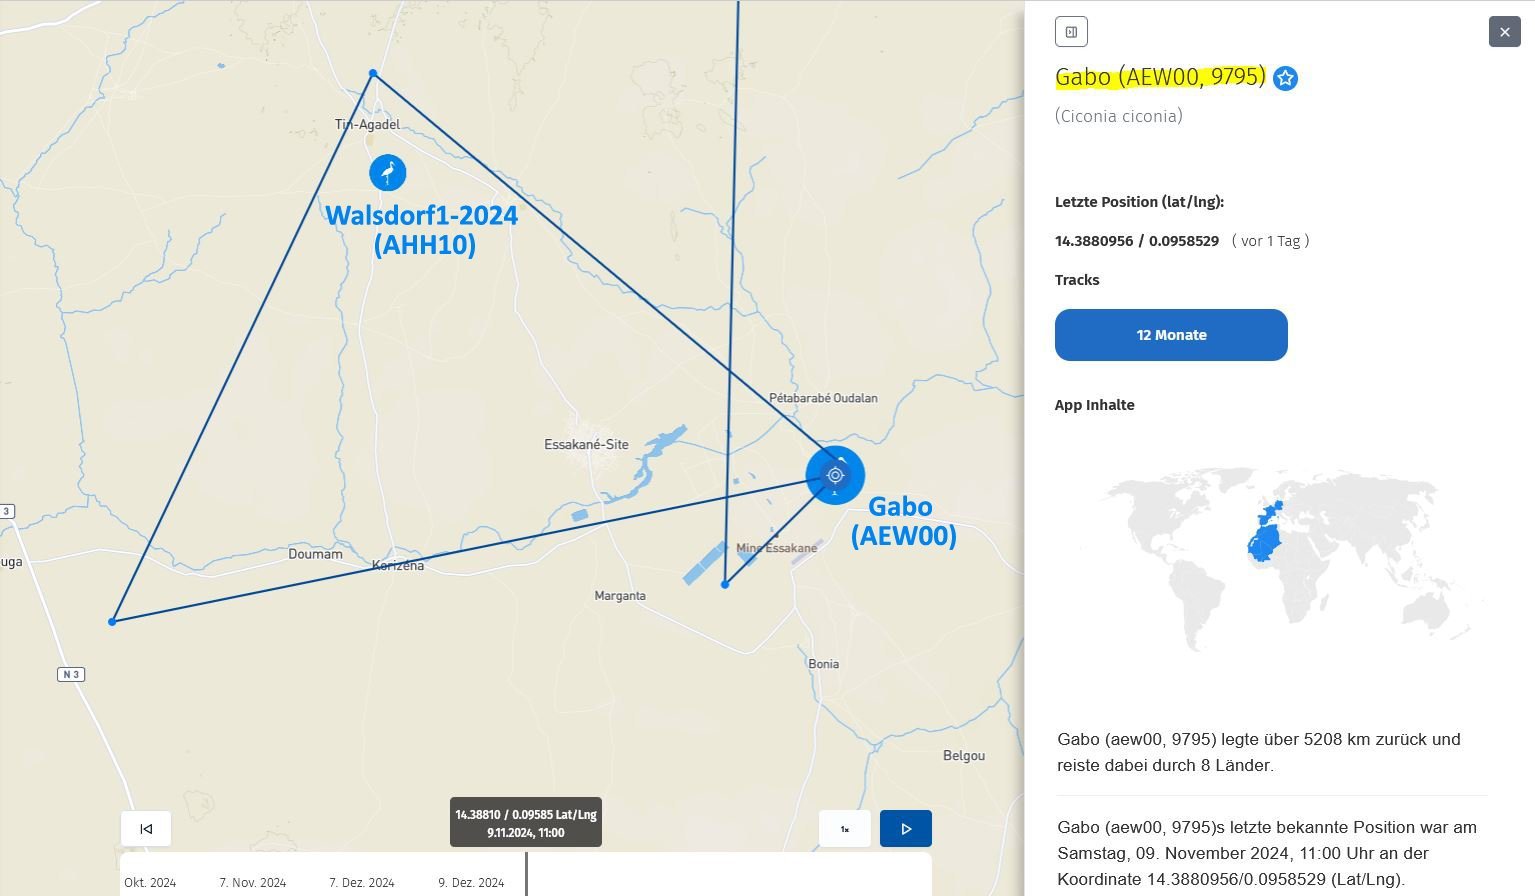Click the dark coordinate tooltip above timeline
This screenshot has width=1535, height=896.
tap(526, 822)
